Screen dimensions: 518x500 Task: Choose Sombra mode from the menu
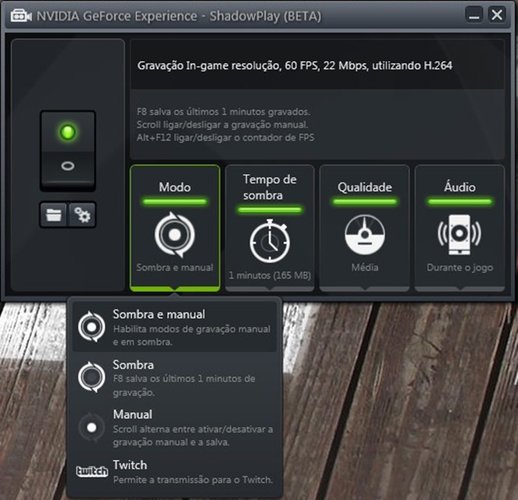[175, 378]
